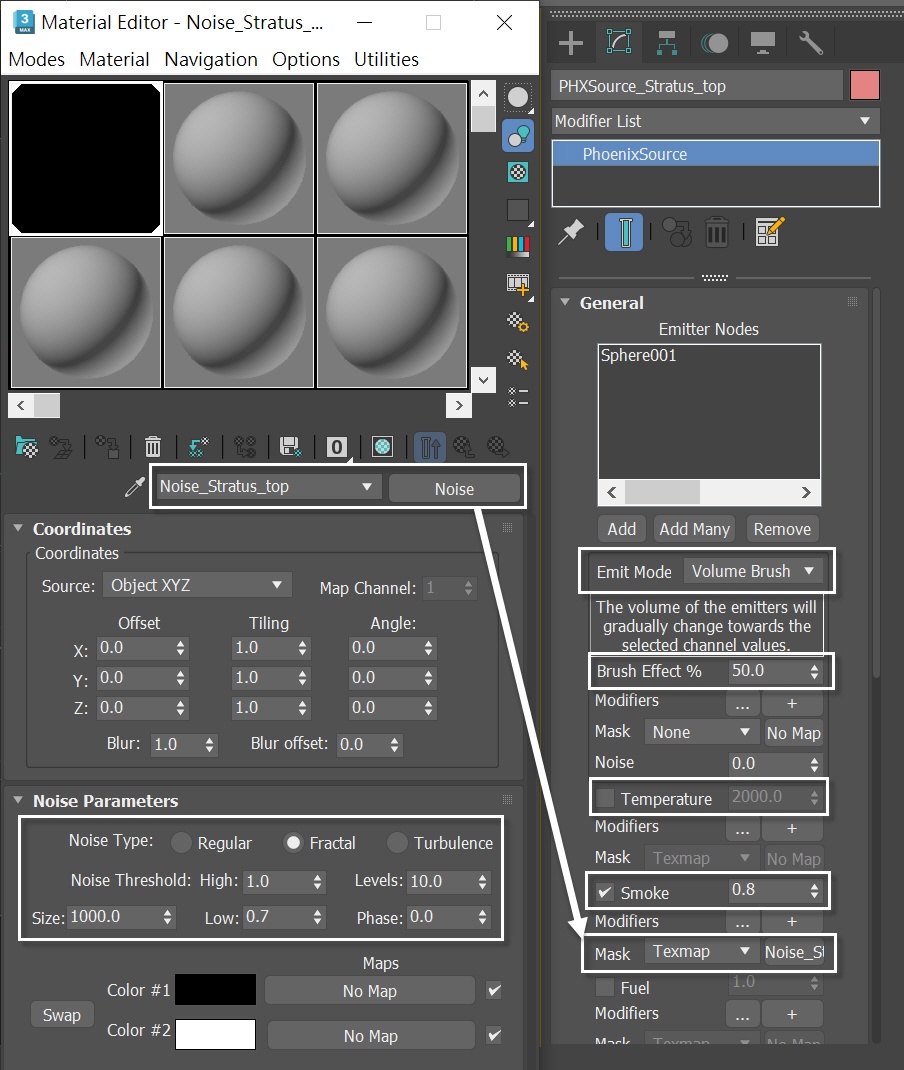Open Mask None dropdown under Brush Effect
904x1070 pixels.
point(702,732)
